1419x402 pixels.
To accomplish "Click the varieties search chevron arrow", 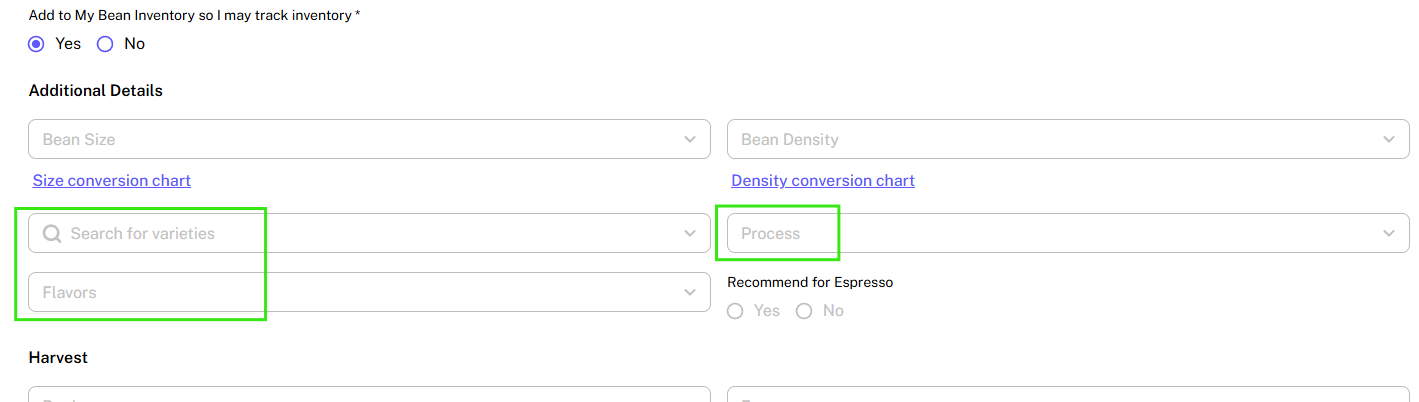I will click(x=690, y=233).
